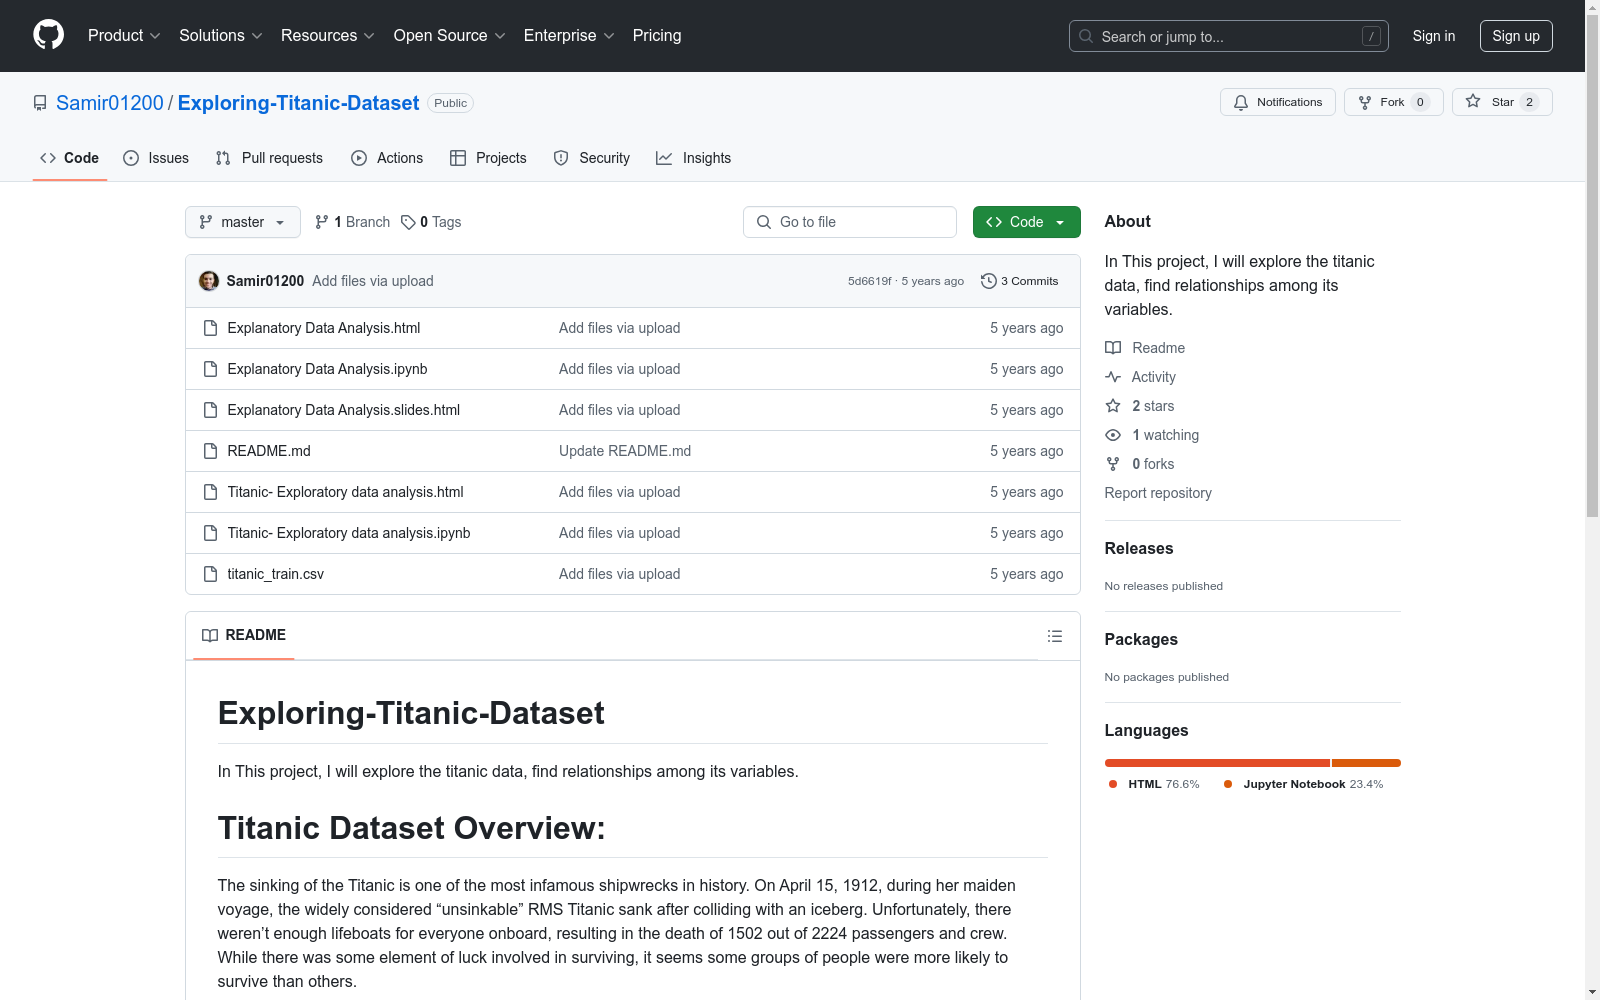The image size is (1600, 1000).
Task: Click the Jupyter Notebook language bar segment
Action: (x=1366, y=763)
